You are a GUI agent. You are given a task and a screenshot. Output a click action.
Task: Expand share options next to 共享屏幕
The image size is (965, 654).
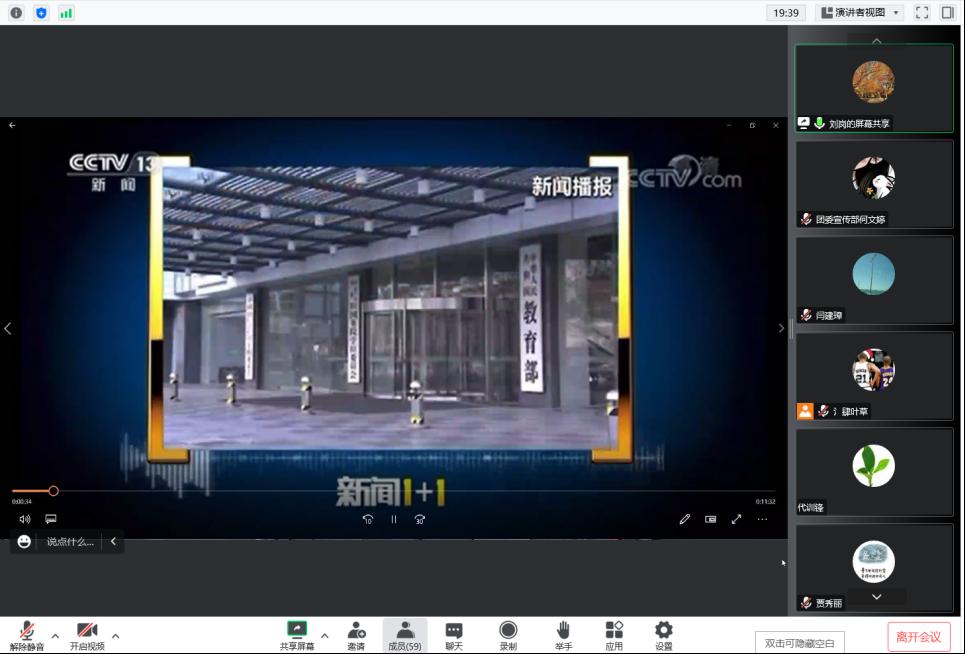click(x=325, y=636)
